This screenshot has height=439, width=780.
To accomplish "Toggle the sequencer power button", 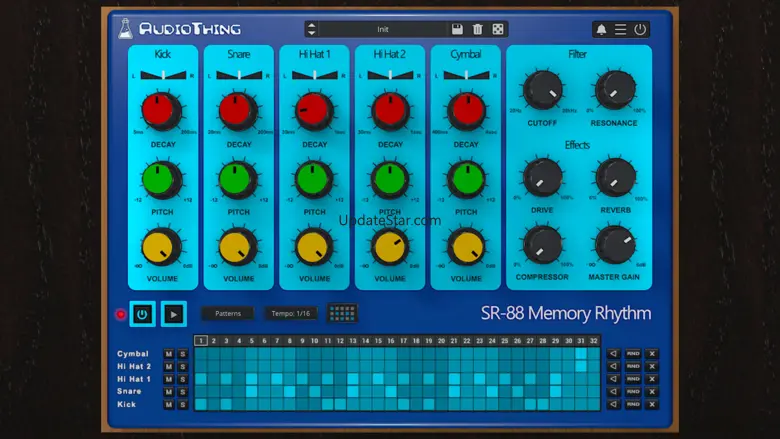I will pos(142,314).
